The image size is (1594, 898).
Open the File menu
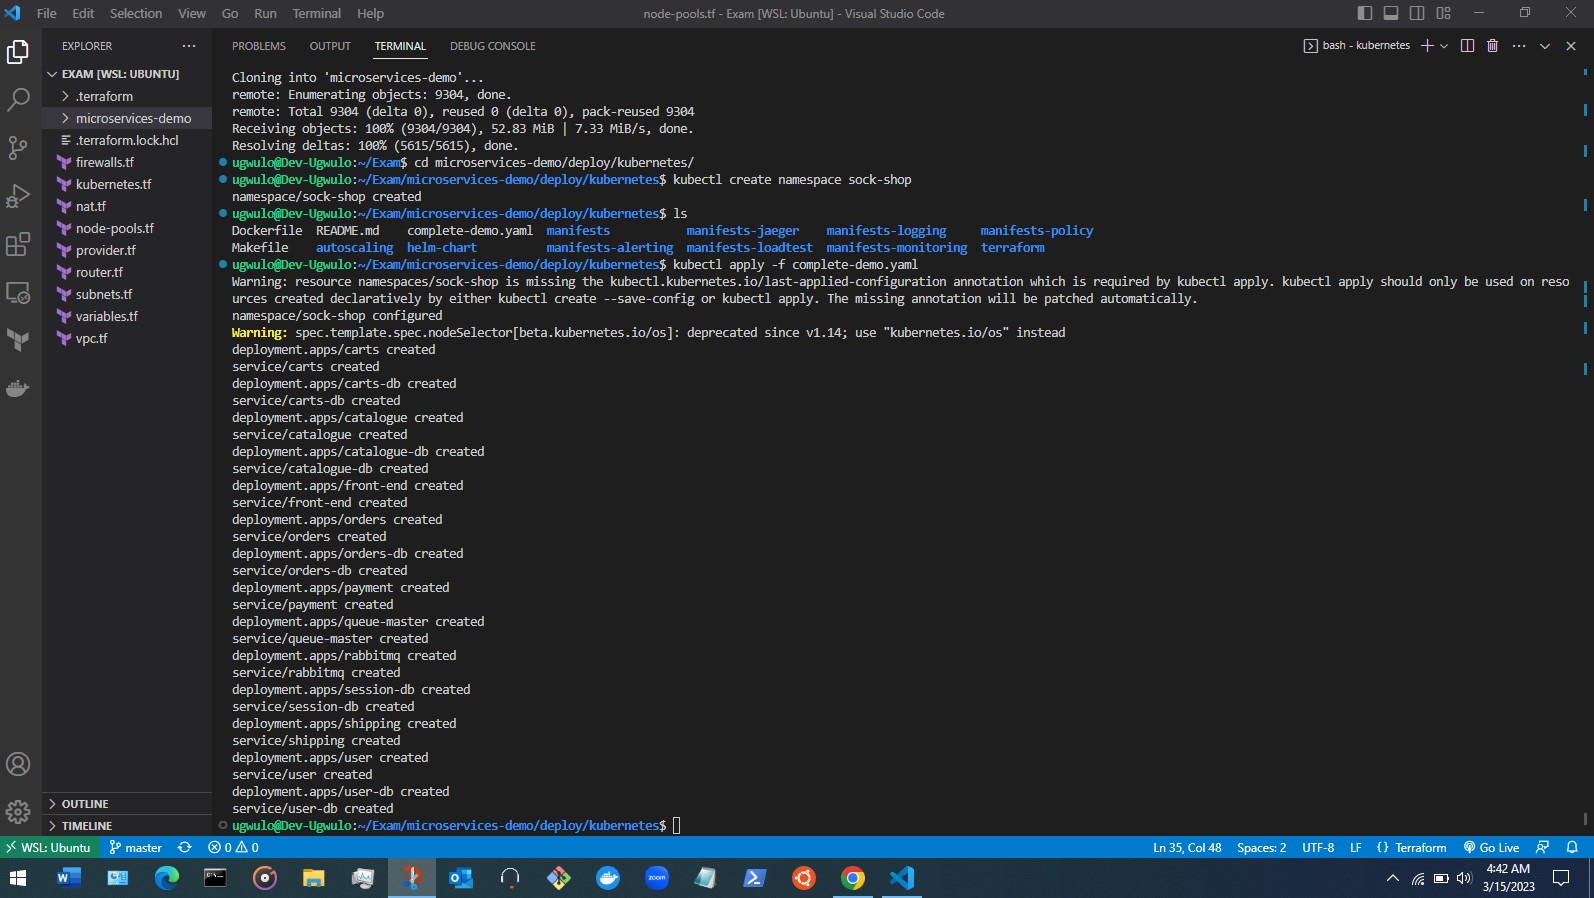[x=47, y=13]
